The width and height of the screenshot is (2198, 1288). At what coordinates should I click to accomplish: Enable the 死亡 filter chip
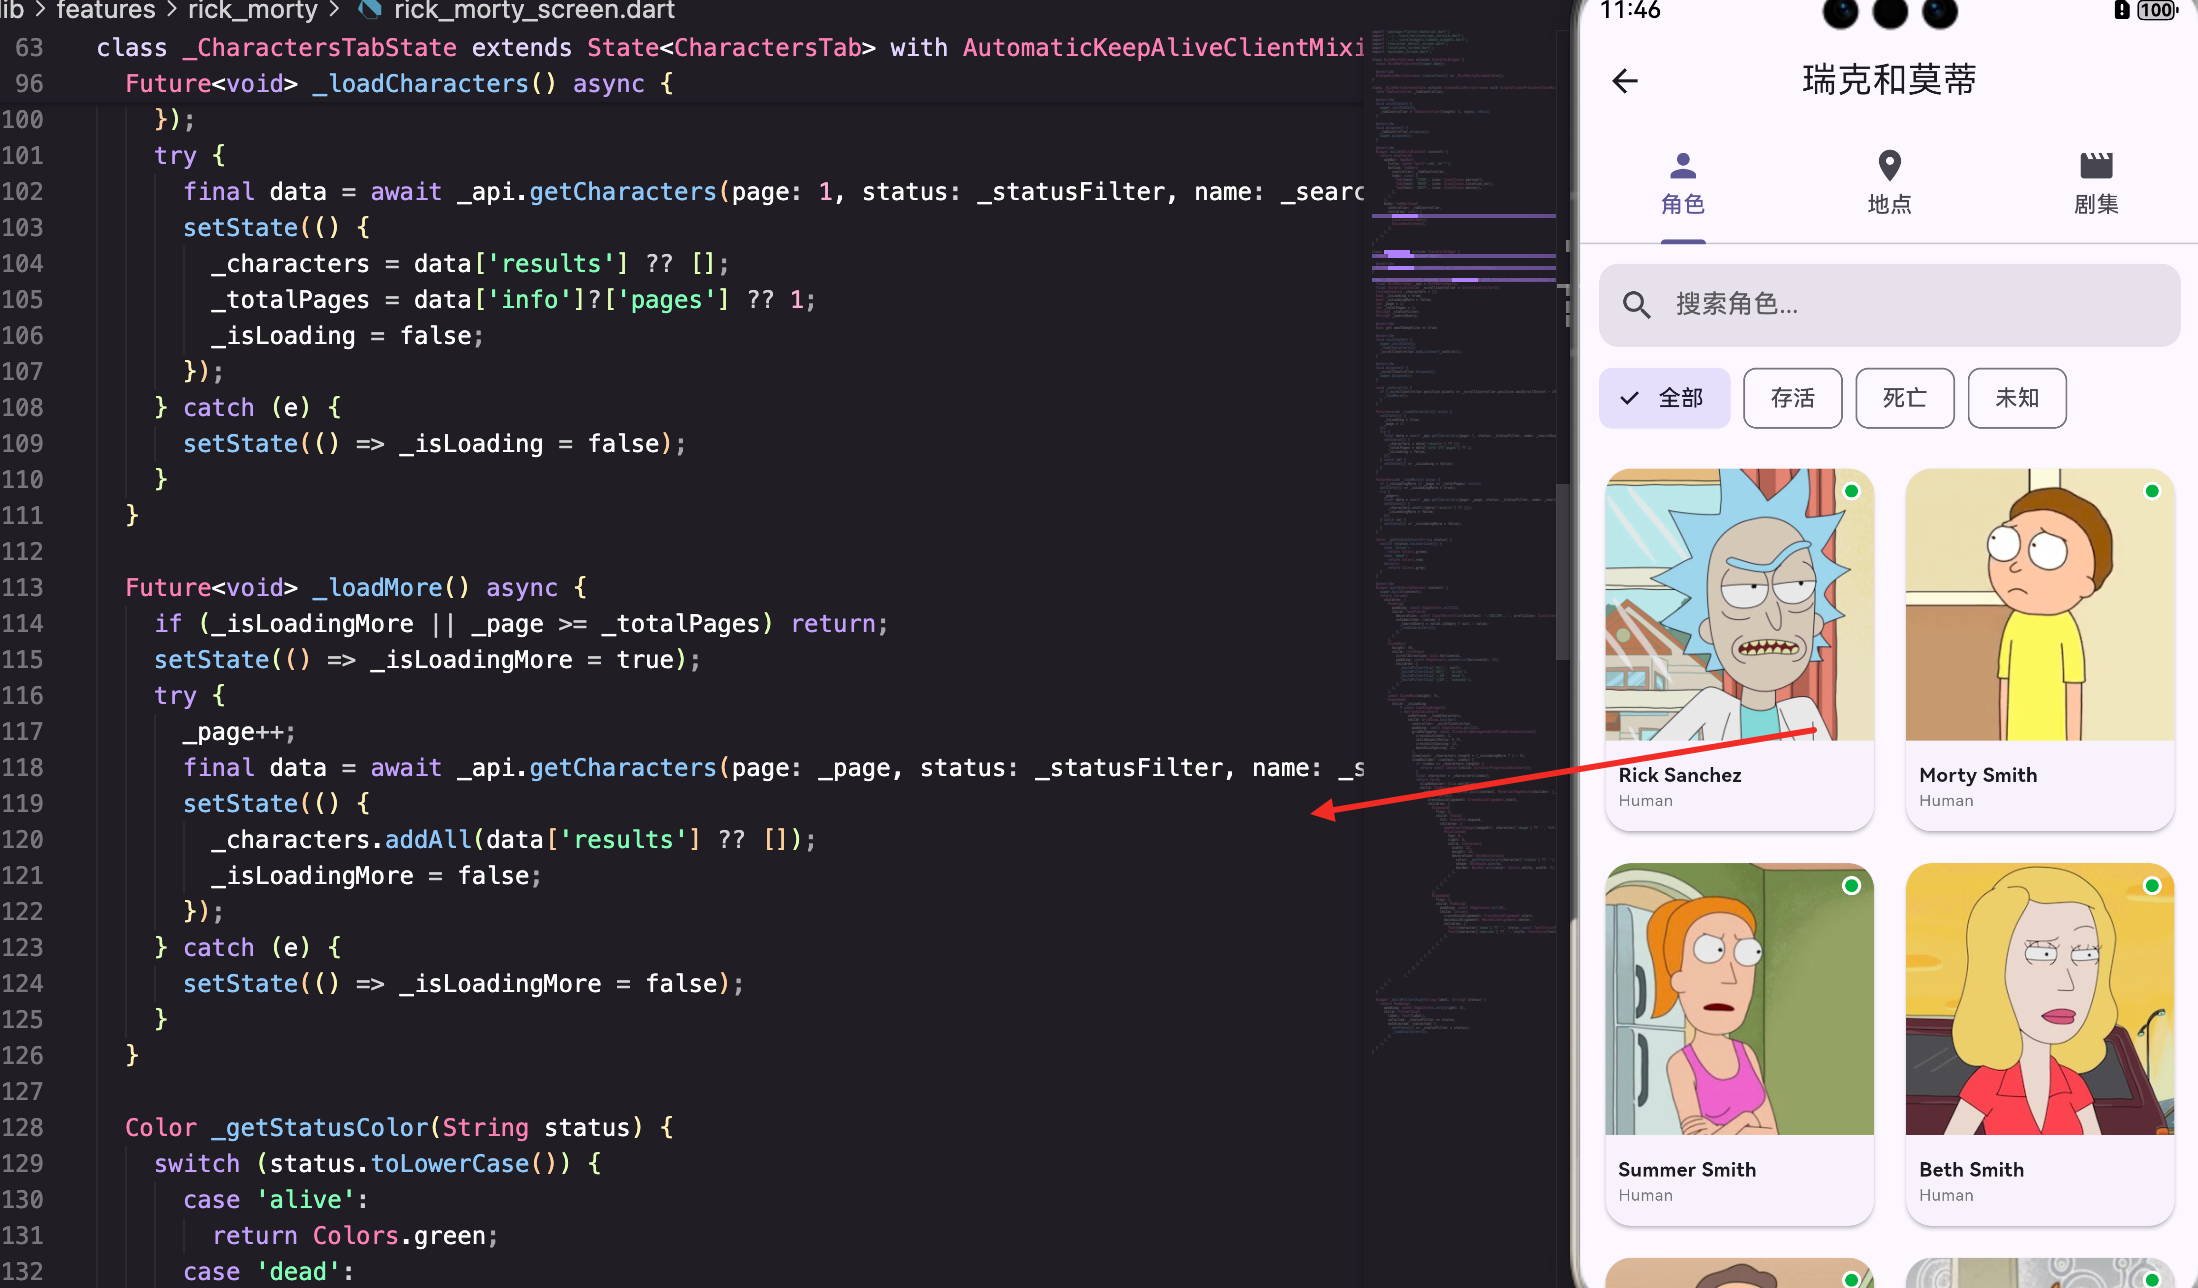pyautogui.click(x=1904, y=398)
